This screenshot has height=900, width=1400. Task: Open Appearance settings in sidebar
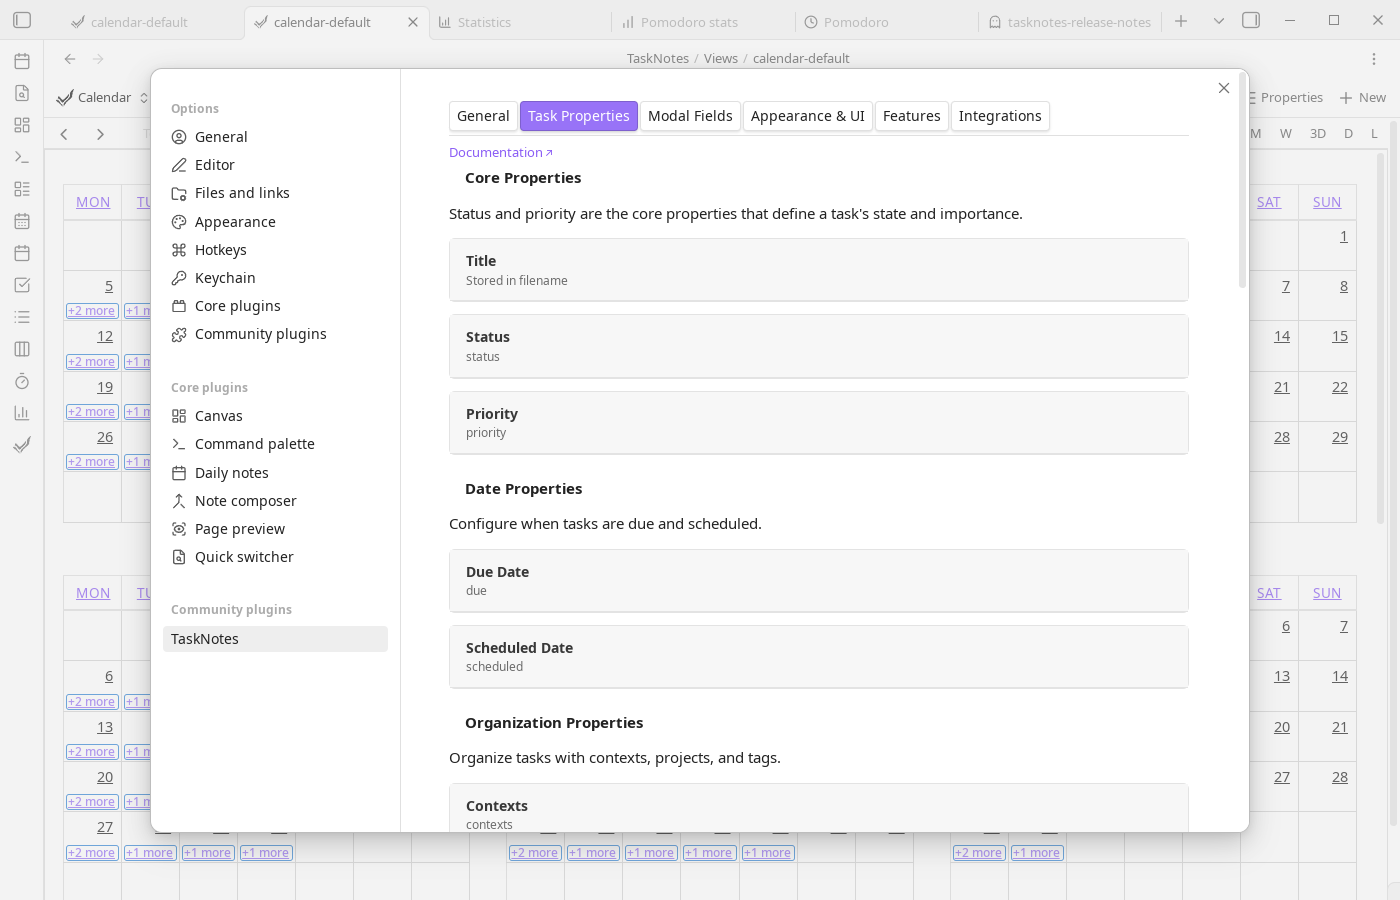275,222
